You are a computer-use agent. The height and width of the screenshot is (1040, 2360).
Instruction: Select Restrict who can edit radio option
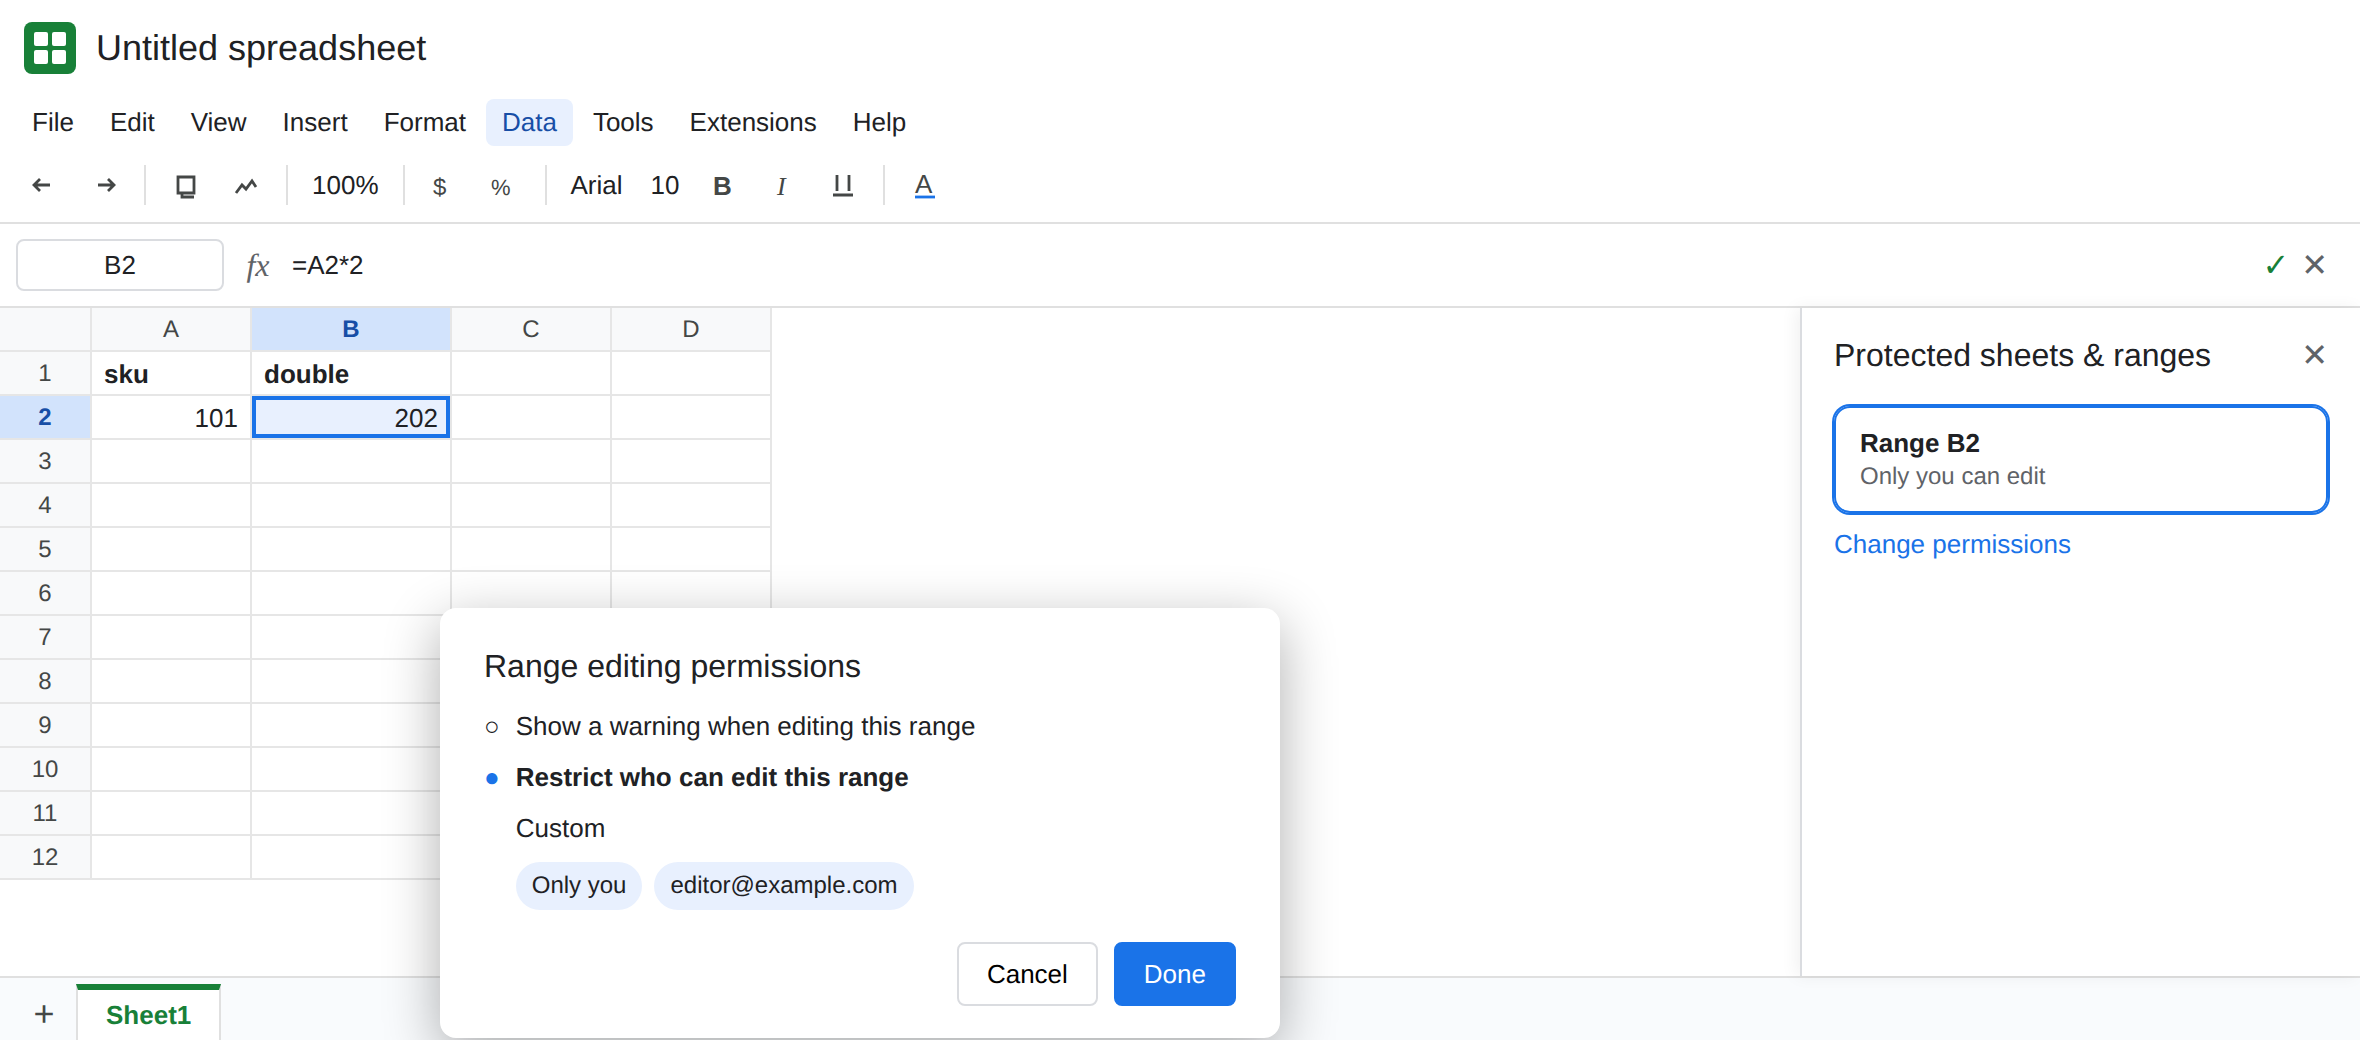point(492,778)
